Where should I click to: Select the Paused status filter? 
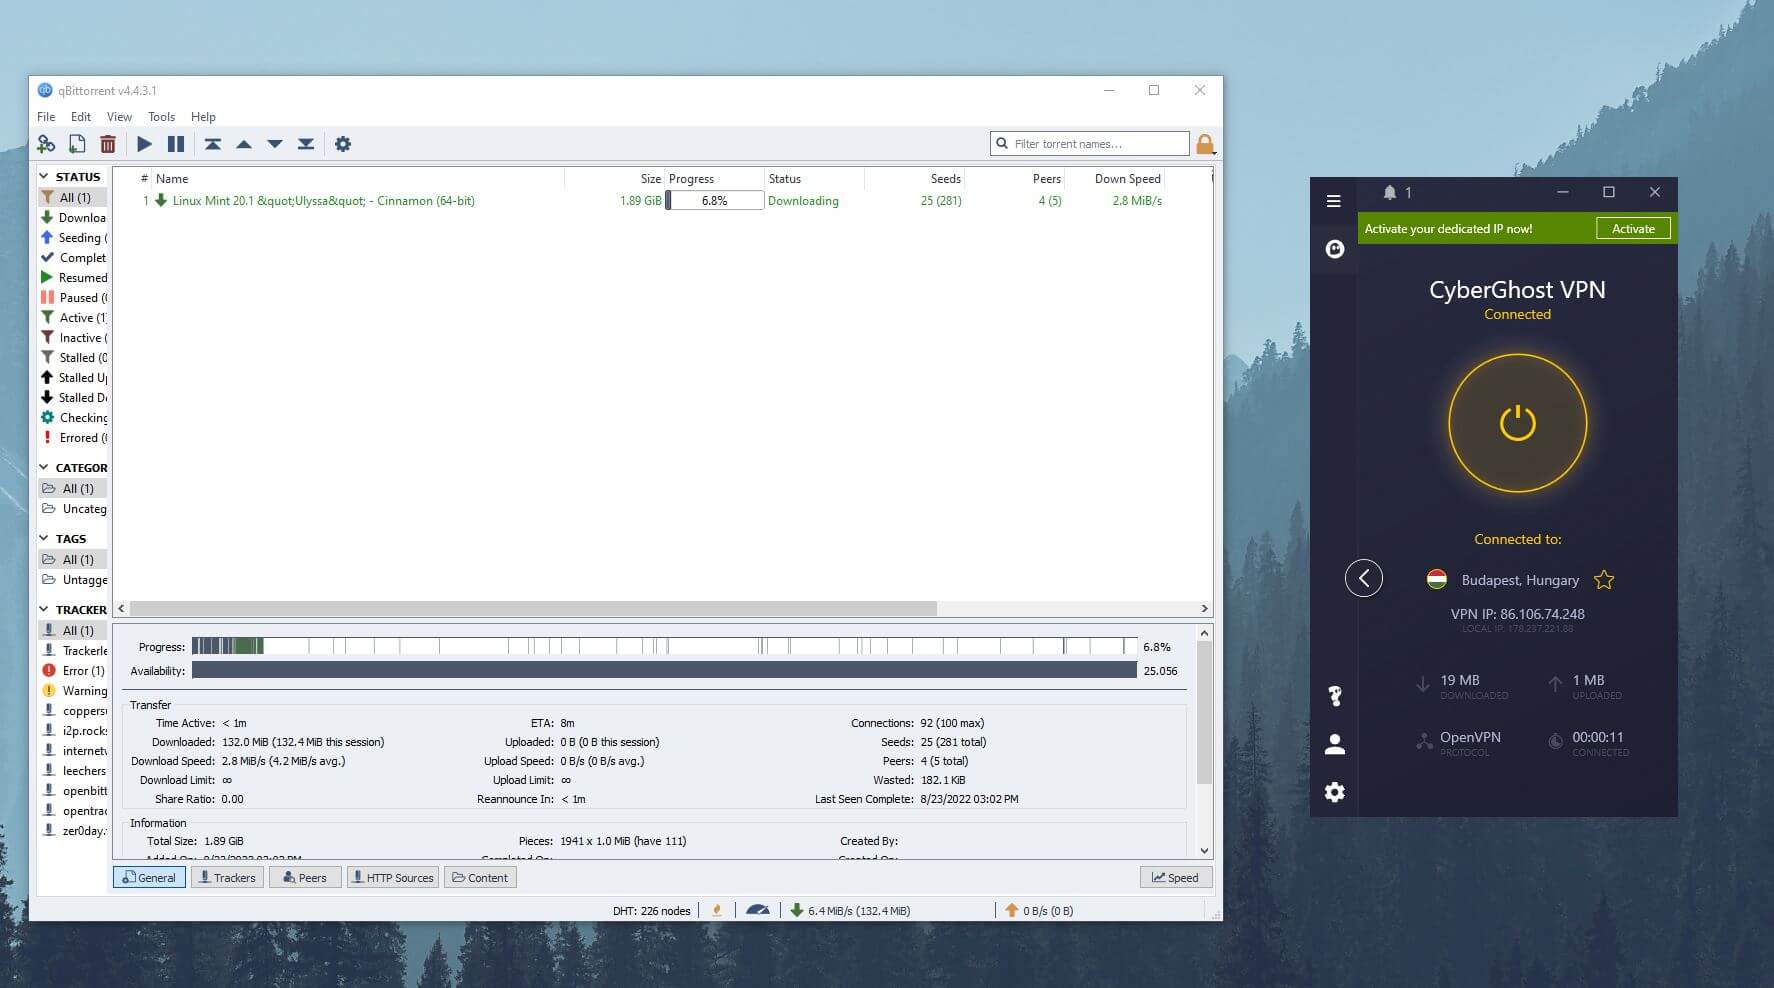pyautogui.click(x=73, y=298)
